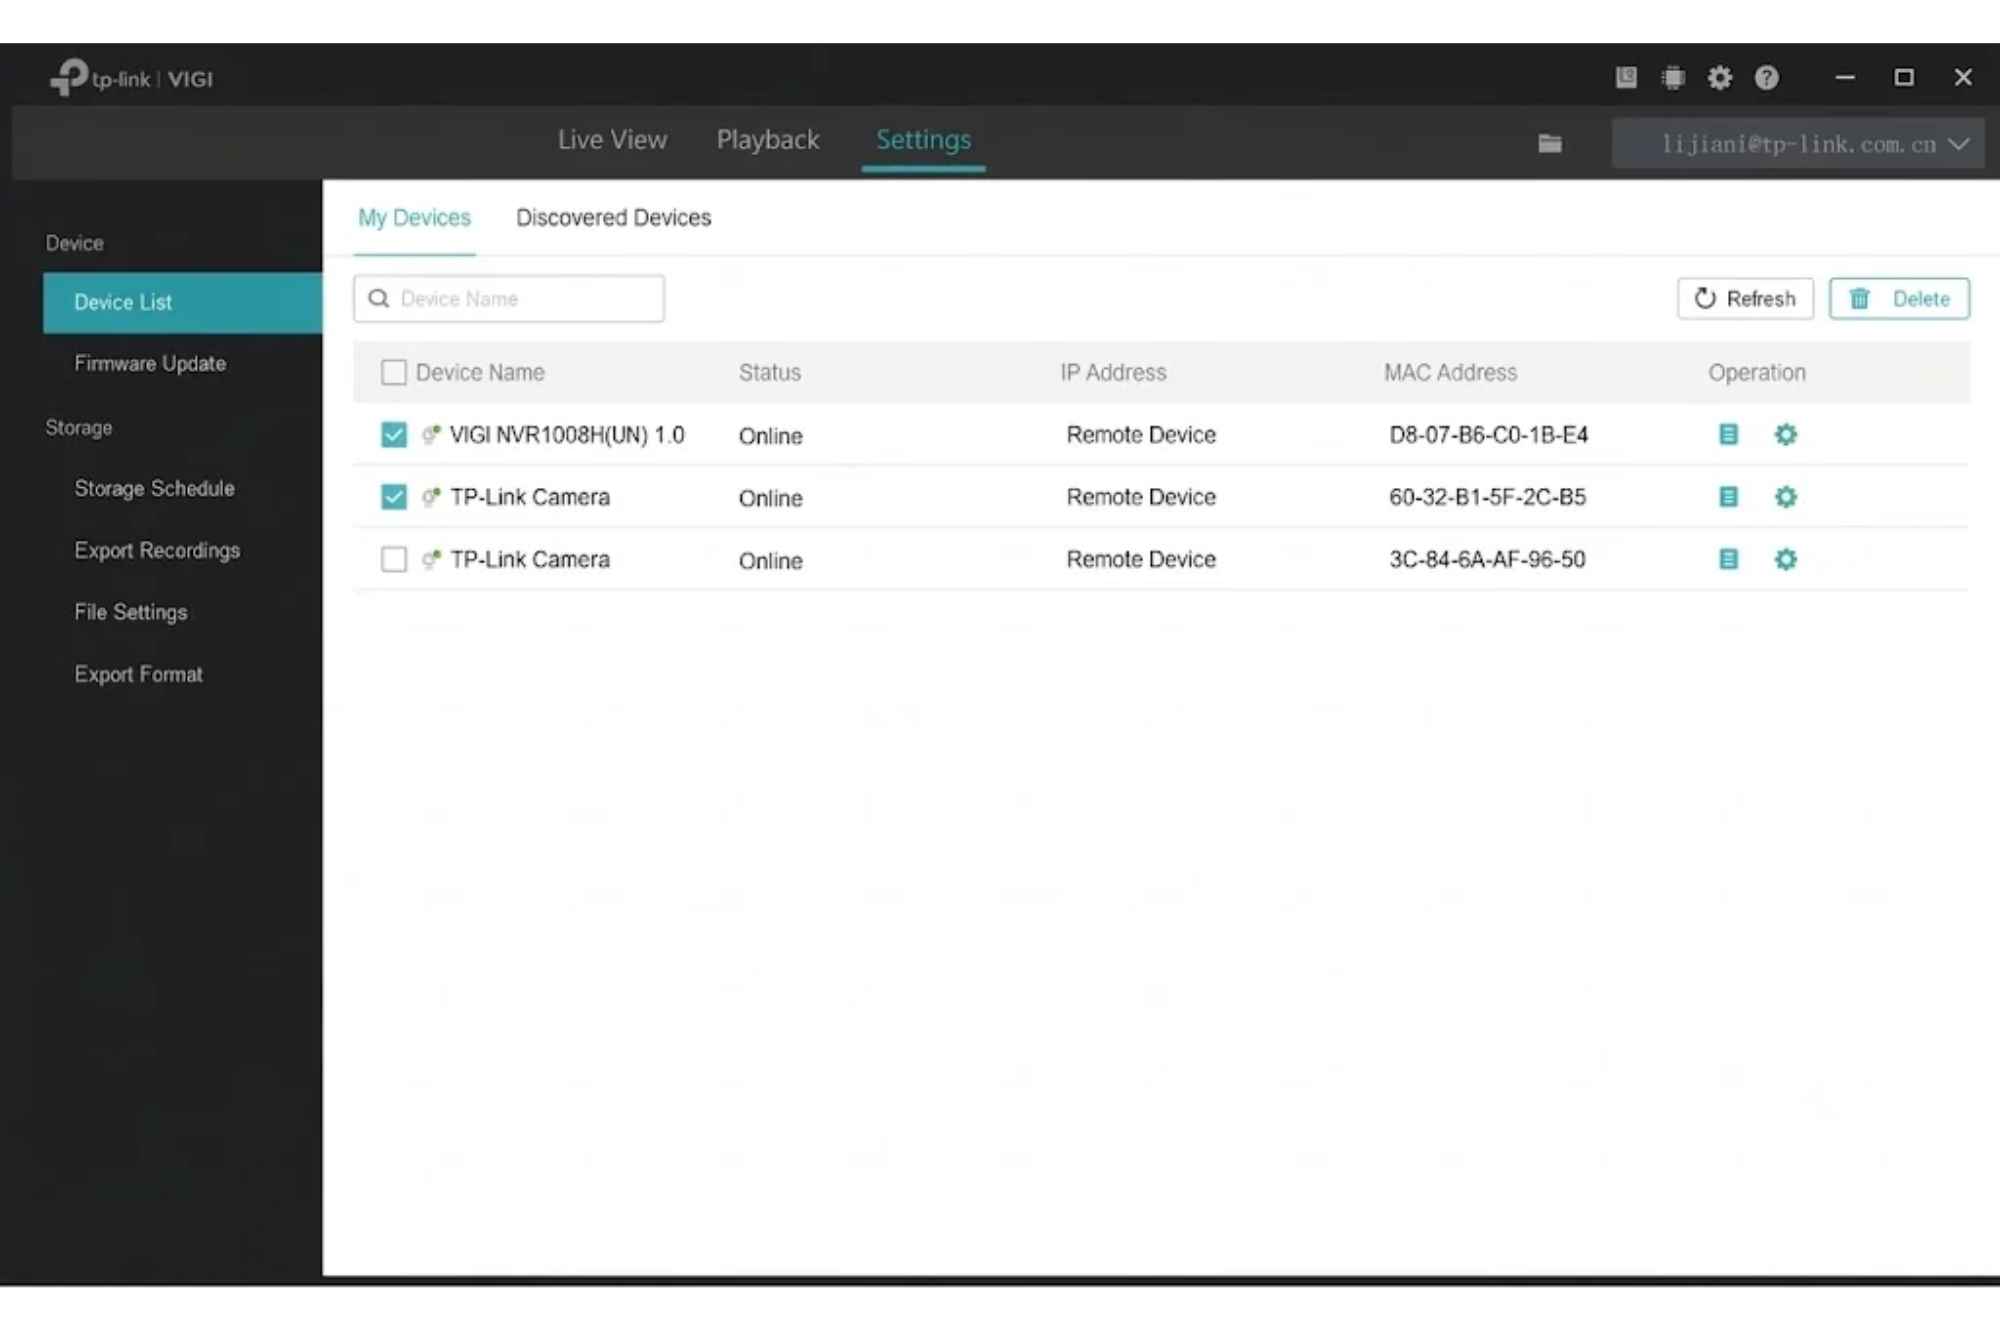This screenshot has height=1331, width=2000.
Task: Open the message/log icon in title bar
Action: tap(1626, 77)
